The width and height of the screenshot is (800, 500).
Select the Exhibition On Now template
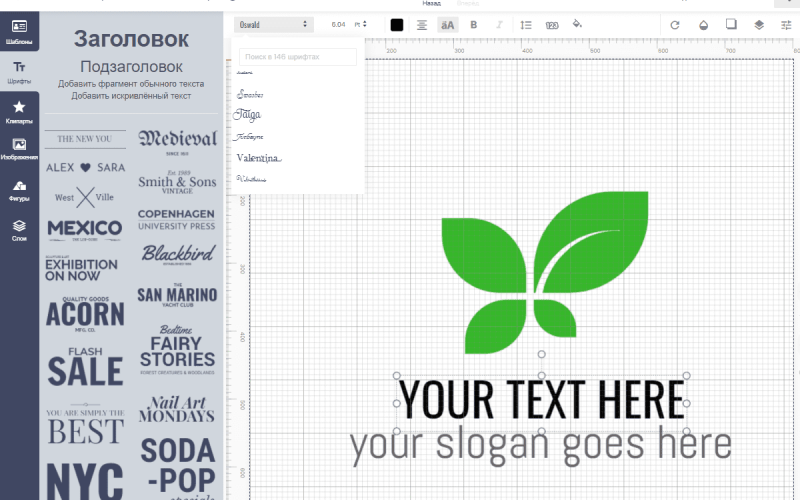click(81, 268)
